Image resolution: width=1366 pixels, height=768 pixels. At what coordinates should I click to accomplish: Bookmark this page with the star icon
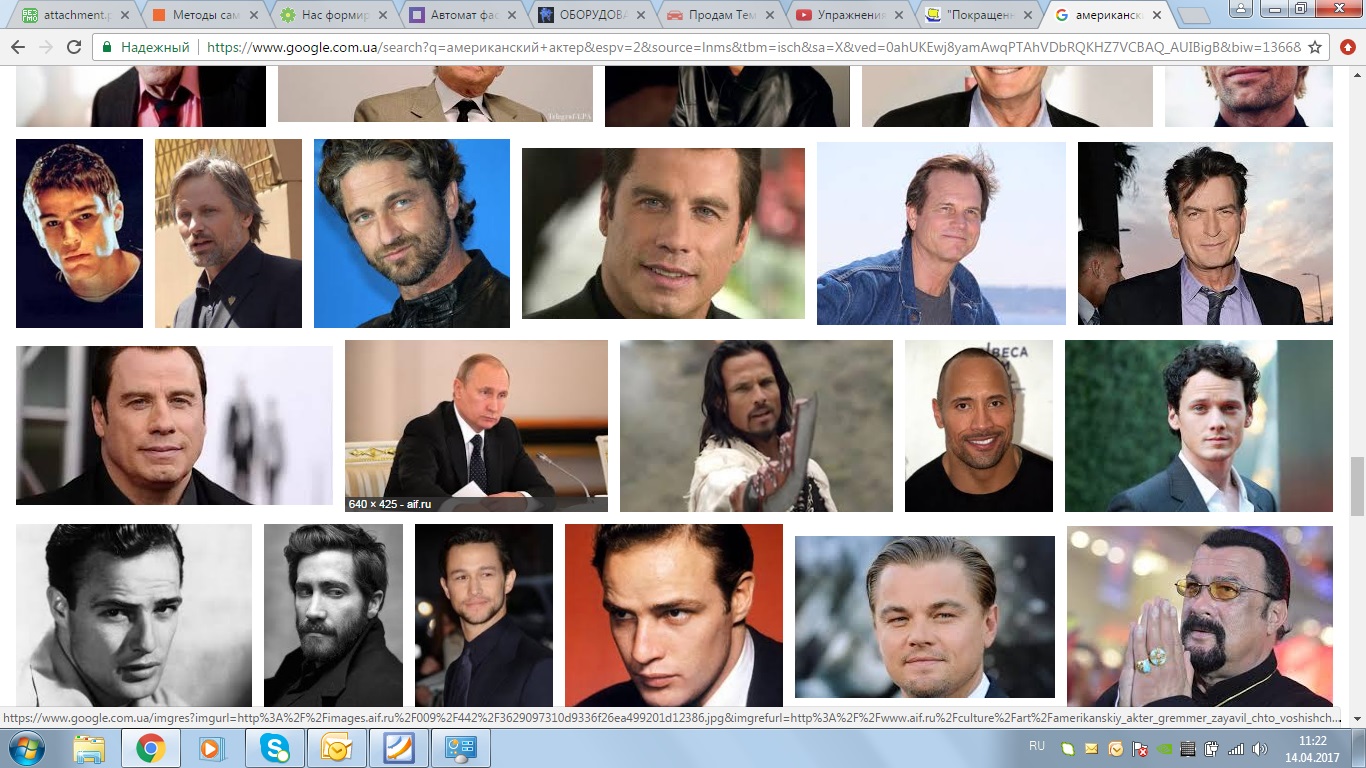tap(1315, 47)
